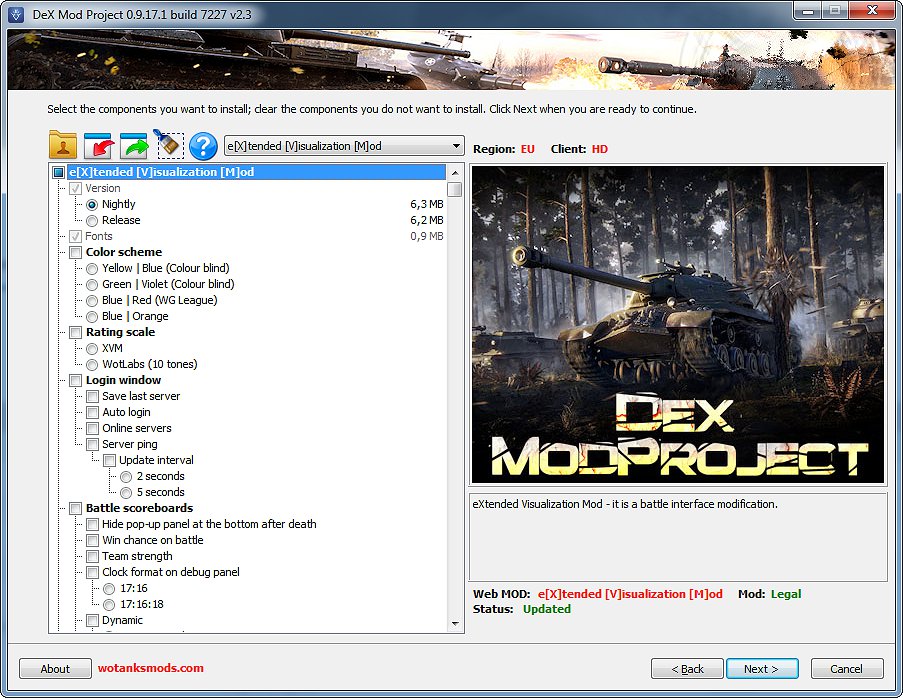Select the Nightly version radio button
903x698 pixels.
92,204
